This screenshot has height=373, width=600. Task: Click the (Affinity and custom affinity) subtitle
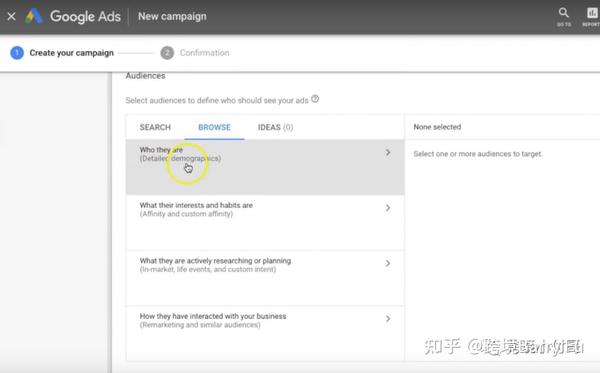point(186,214)
